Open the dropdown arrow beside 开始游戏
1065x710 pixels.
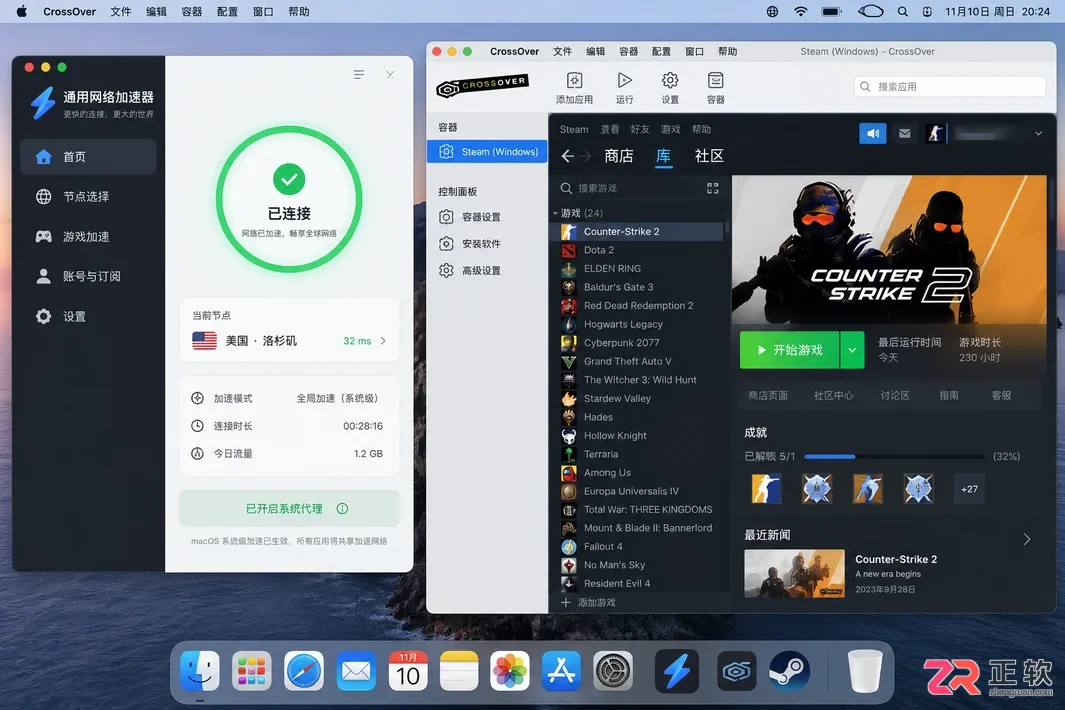click(x=852, y=350)
